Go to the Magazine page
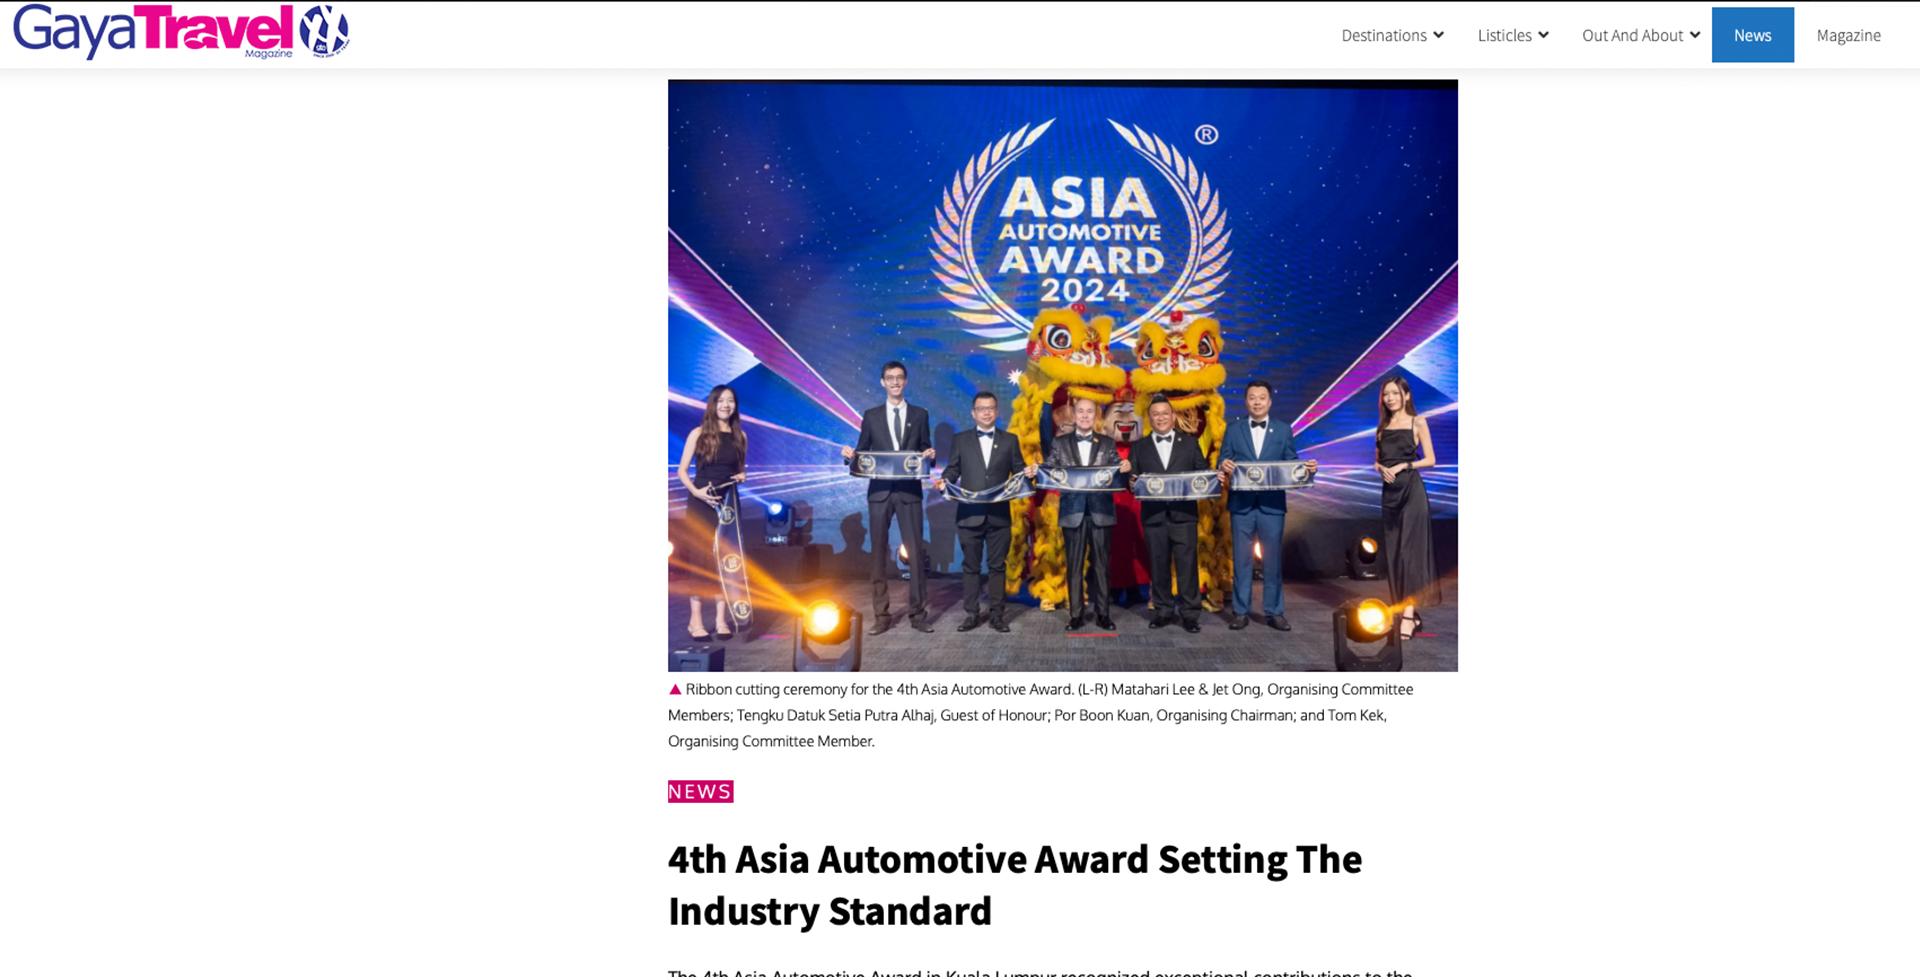Screen dimensions: 1920x977 coord(1848,35)
